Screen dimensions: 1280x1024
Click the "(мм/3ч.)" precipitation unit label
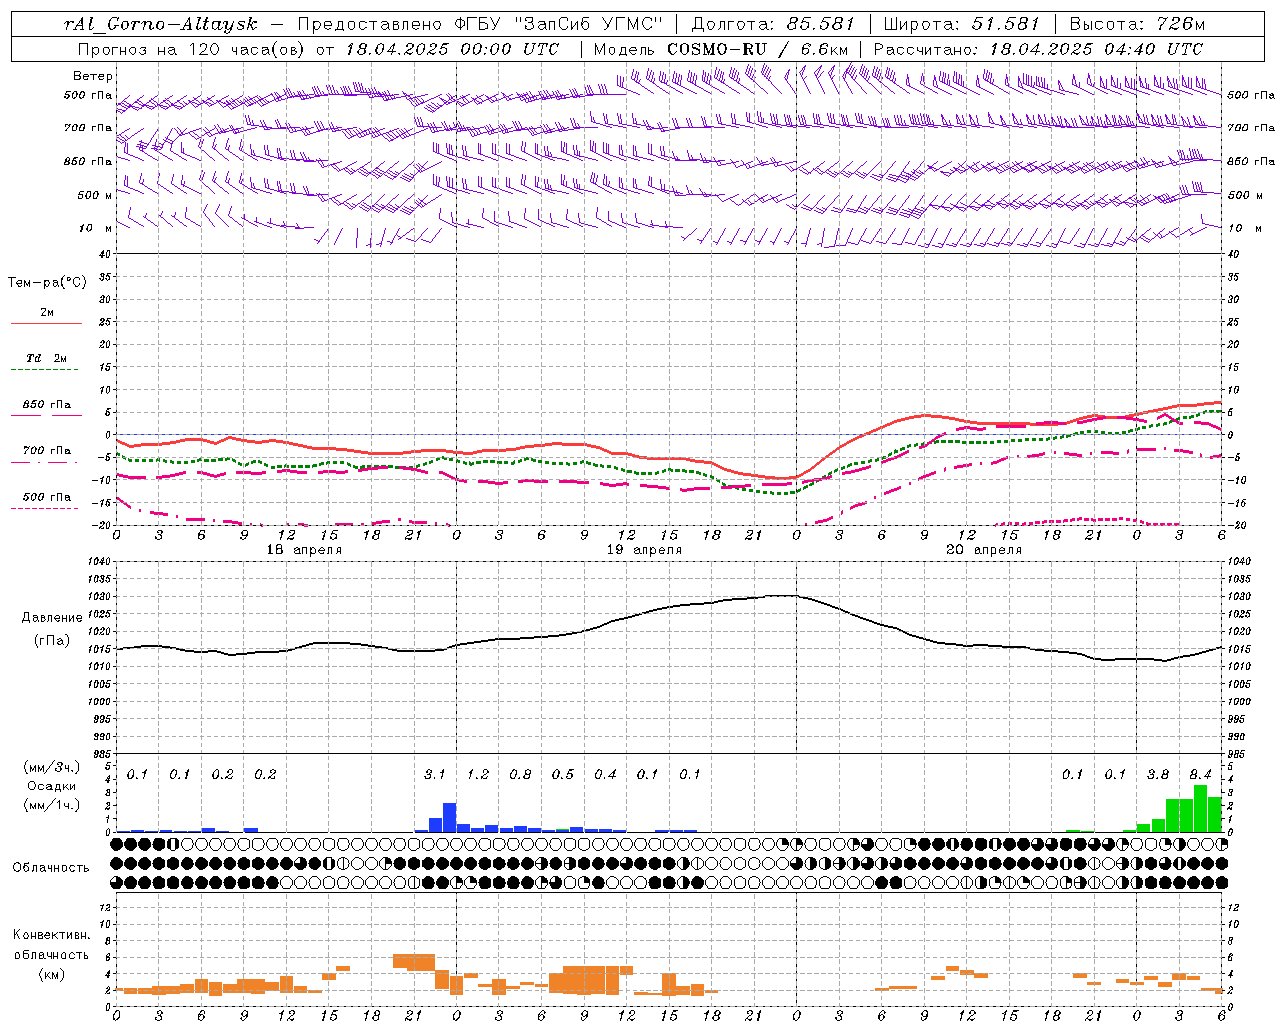(52, 768)
